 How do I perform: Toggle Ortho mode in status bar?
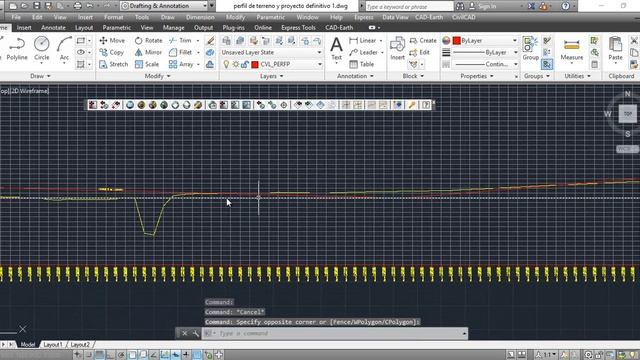pyautogui.click(x=110, y=355)
